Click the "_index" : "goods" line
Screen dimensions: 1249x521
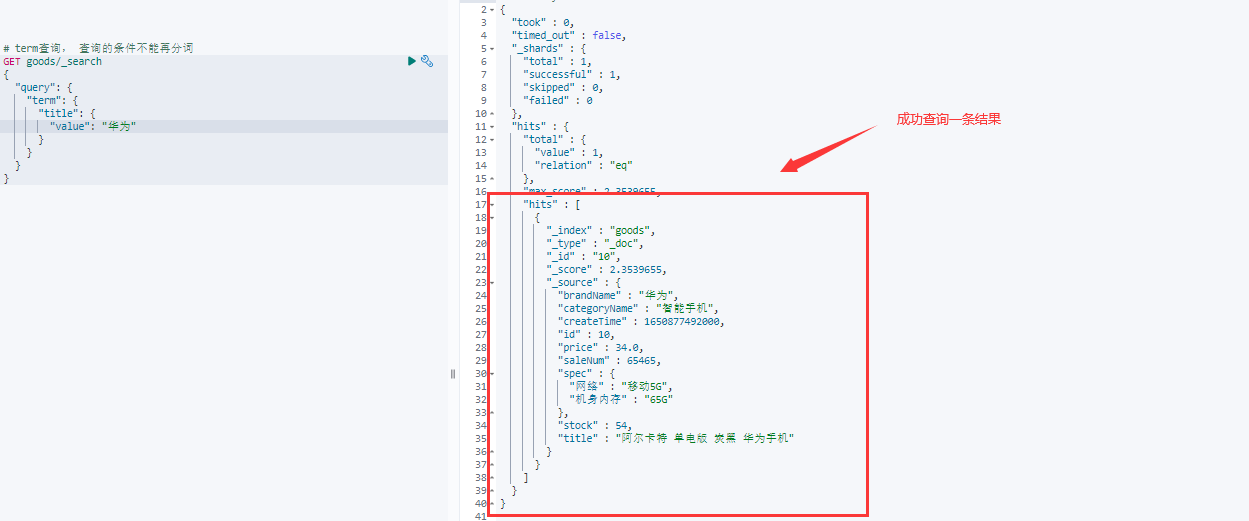[601, 230]
